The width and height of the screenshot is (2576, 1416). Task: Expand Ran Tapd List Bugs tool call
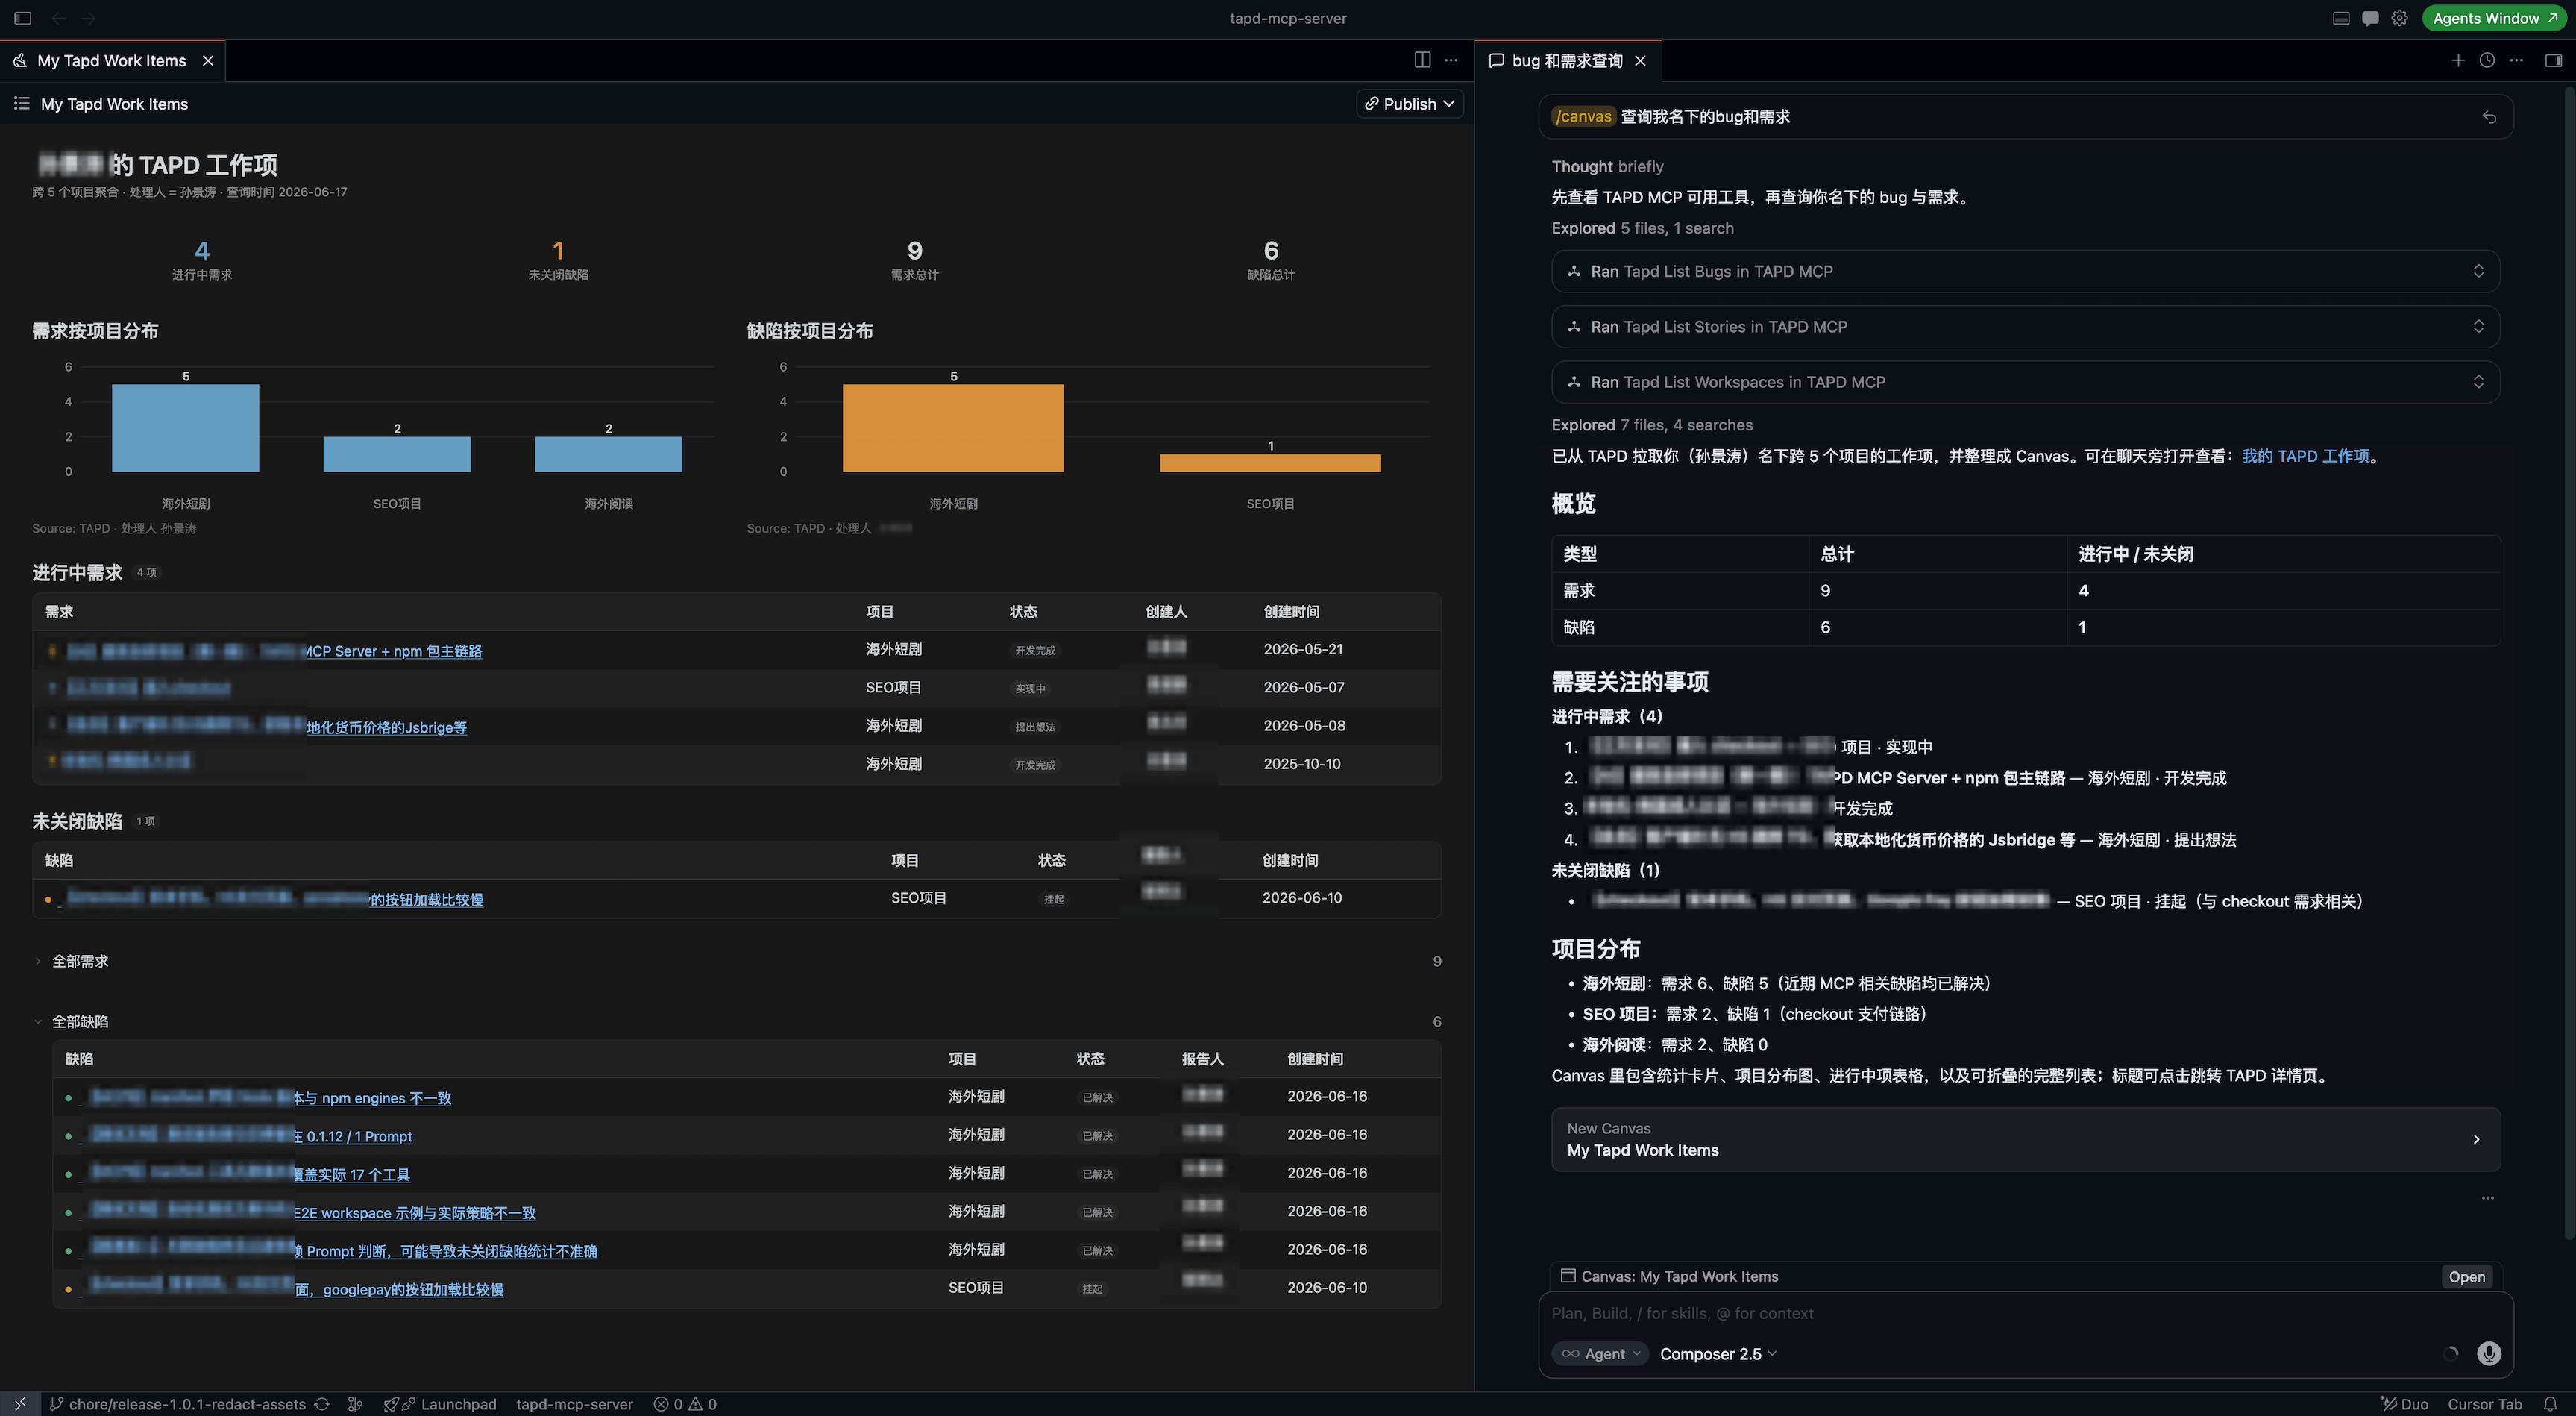click(x=2025, y=271)
